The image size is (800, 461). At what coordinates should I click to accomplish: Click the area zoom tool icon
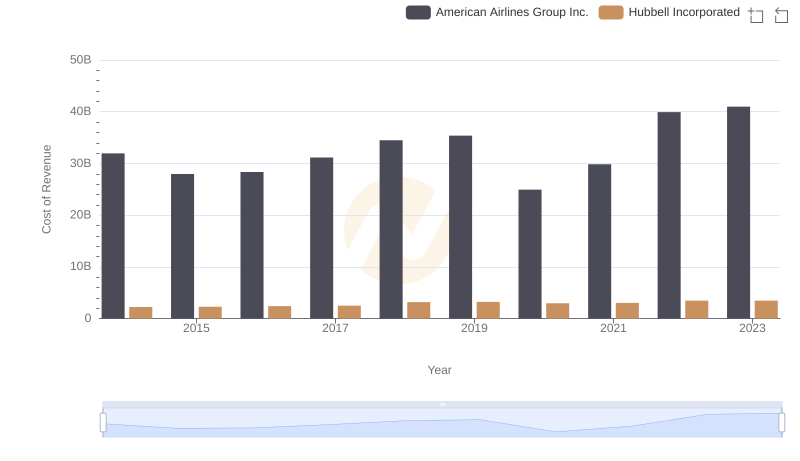(x=756, y=15)
